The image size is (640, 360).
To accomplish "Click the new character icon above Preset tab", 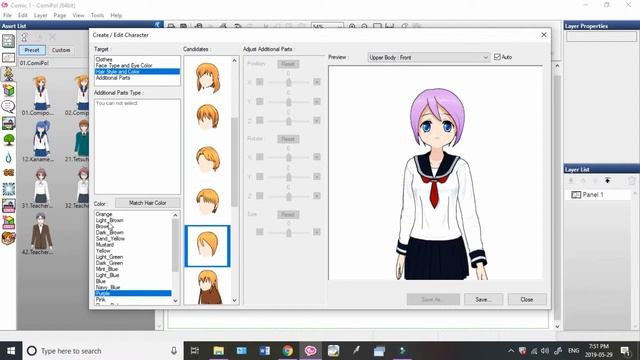I will (x=24, y=37).
